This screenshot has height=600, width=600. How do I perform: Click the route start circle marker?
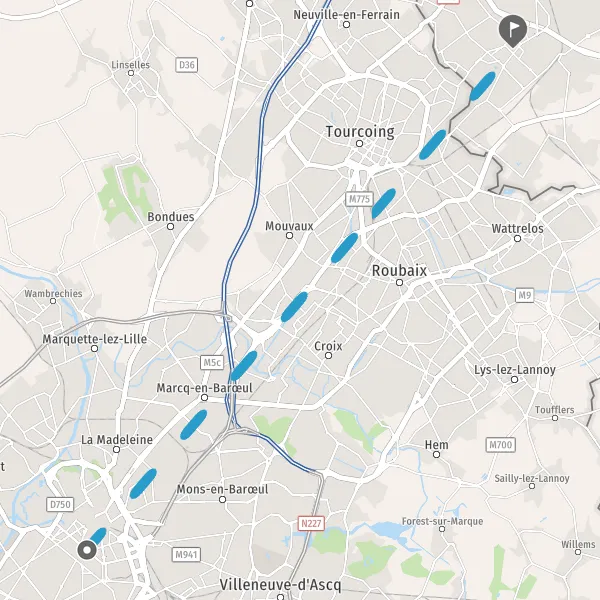tap(87, 550)
